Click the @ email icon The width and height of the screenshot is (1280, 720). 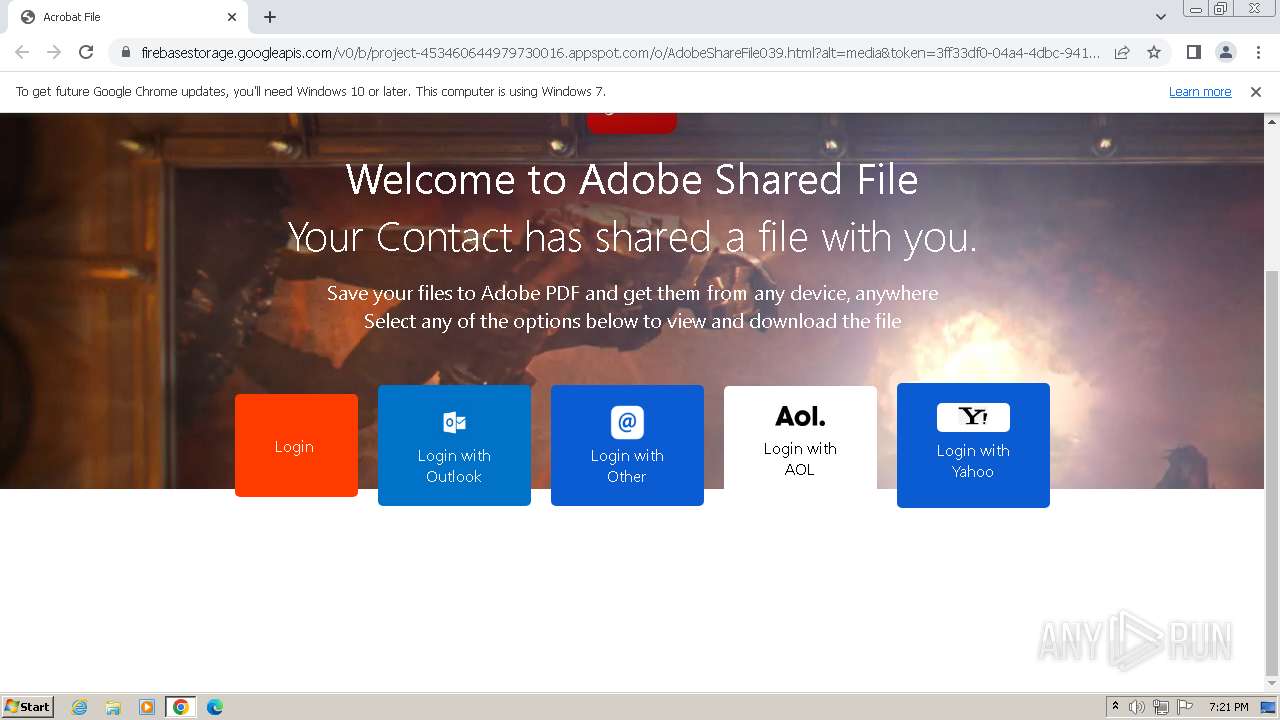tap(627, 422)
